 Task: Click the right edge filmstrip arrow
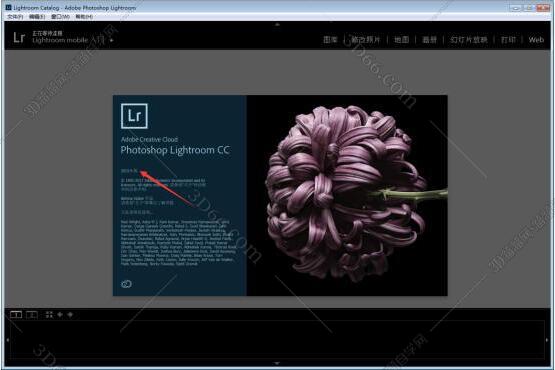coord(547,340)
